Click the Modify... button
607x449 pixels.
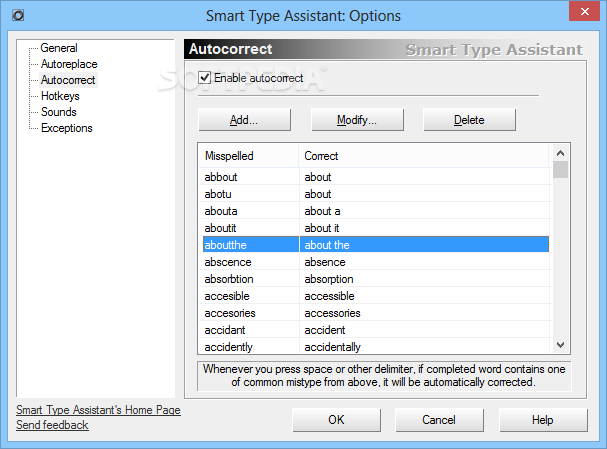[x=357, y=120]
